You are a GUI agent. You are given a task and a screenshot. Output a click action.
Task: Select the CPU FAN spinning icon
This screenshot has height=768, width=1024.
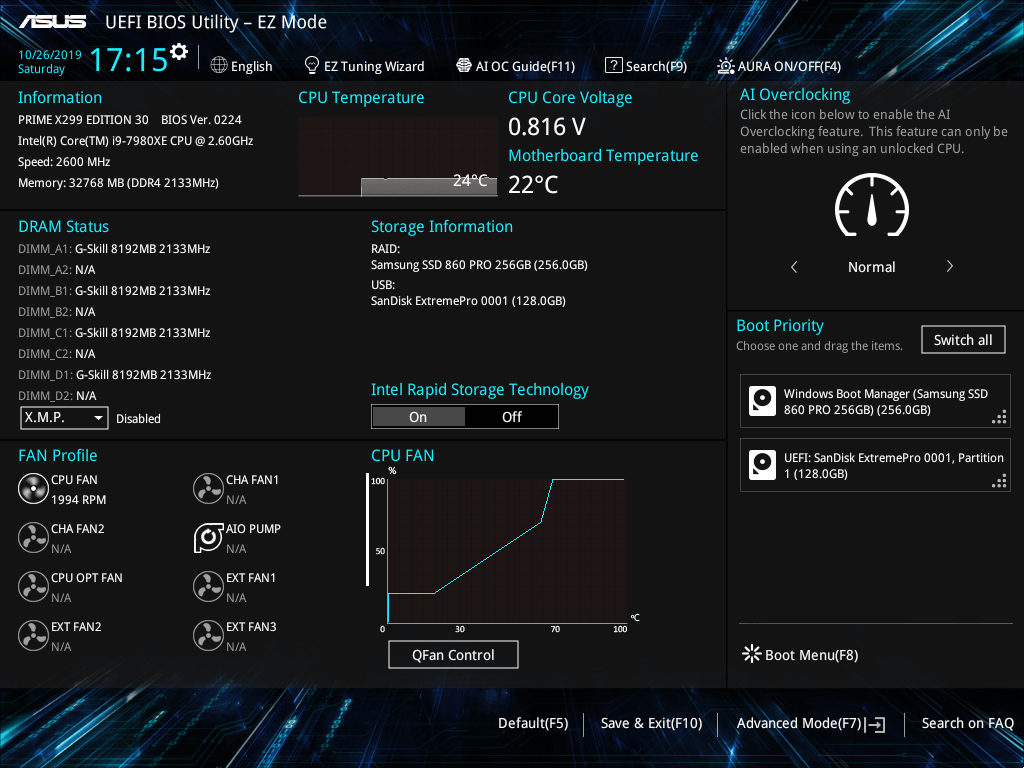pos(33,488)
